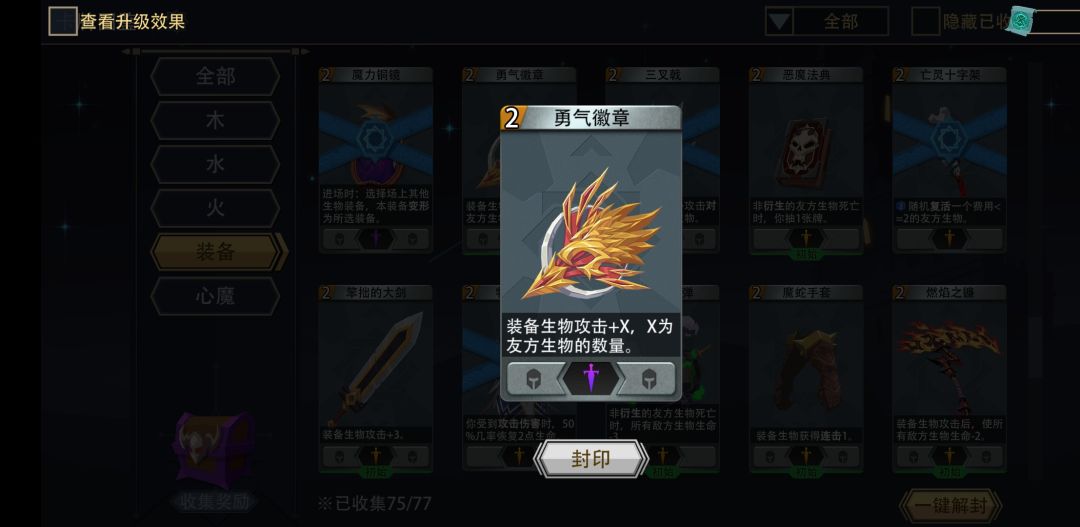Switch to the 木 category tab
The image size is (1080, 527).
[x=215, y=121]
